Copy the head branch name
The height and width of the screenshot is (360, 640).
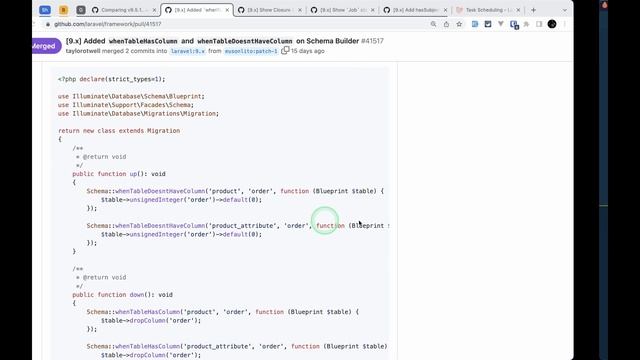coord(285,51)
